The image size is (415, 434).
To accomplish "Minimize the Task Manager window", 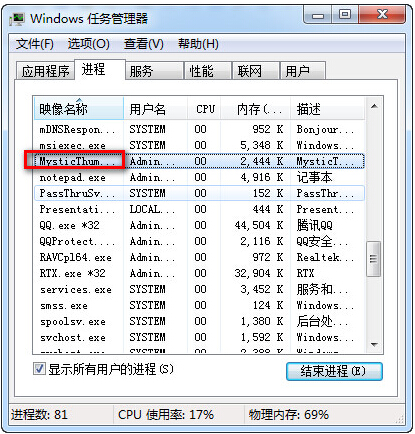I will point(318,15).
